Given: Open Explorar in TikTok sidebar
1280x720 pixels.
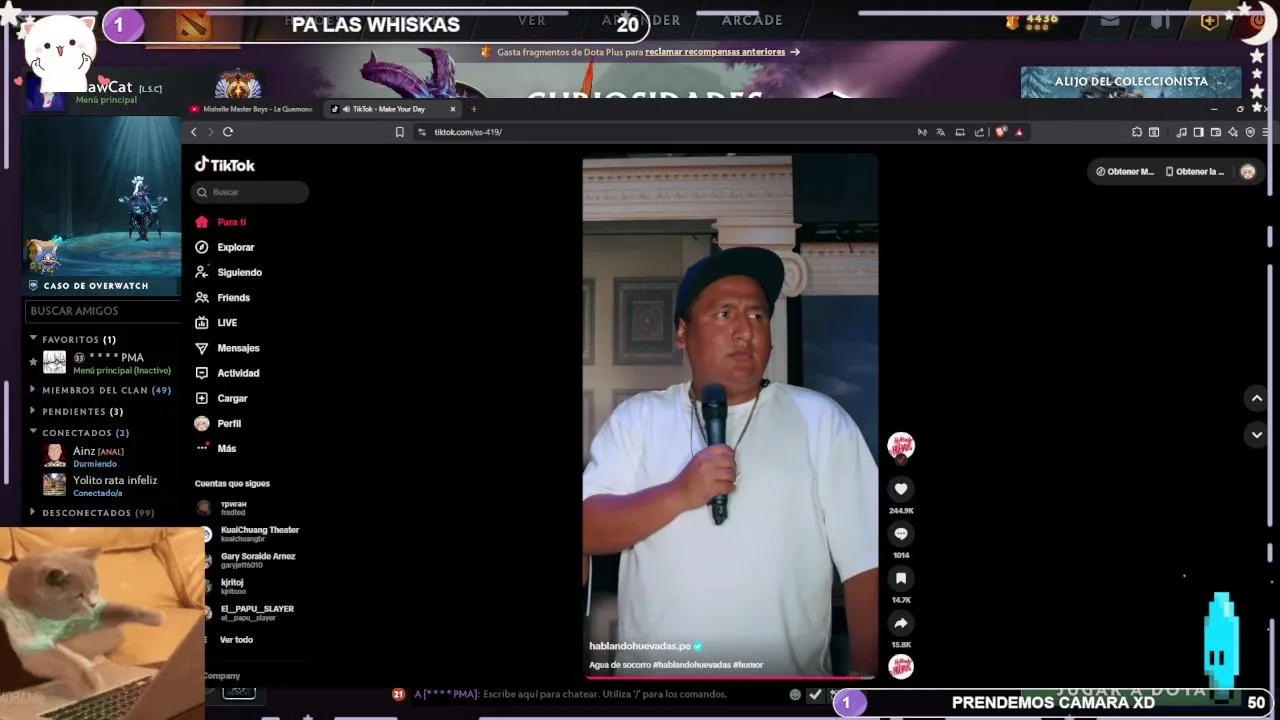Looking at the screenshot, I should pyautogui.click(x=225, y=247).
